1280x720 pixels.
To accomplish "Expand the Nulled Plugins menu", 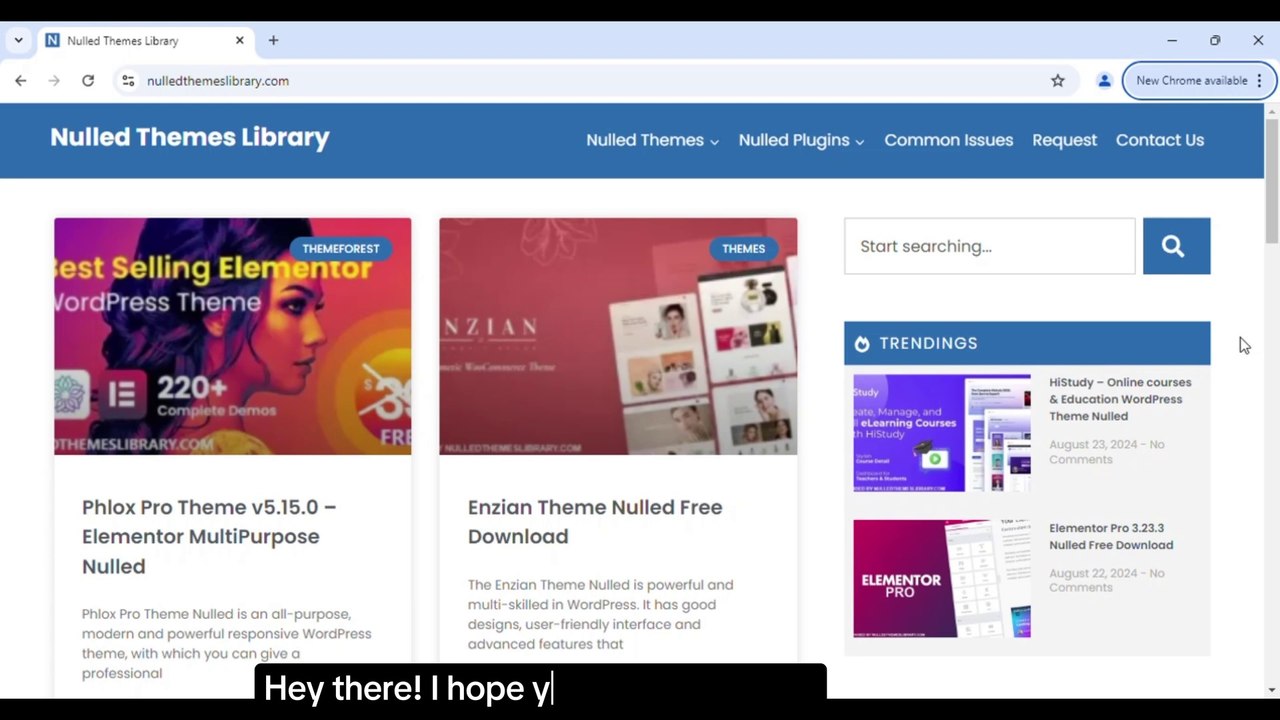I will click(801, 140).
